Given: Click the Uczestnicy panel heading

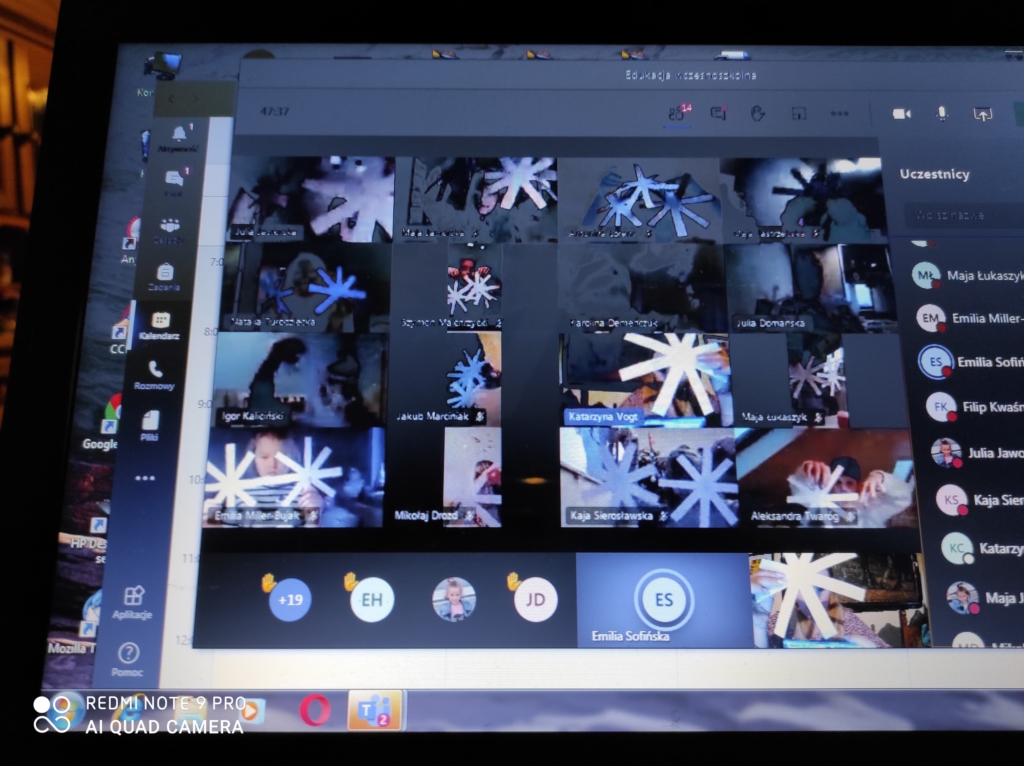Looking at the screenshot, I should coord(935,174).
